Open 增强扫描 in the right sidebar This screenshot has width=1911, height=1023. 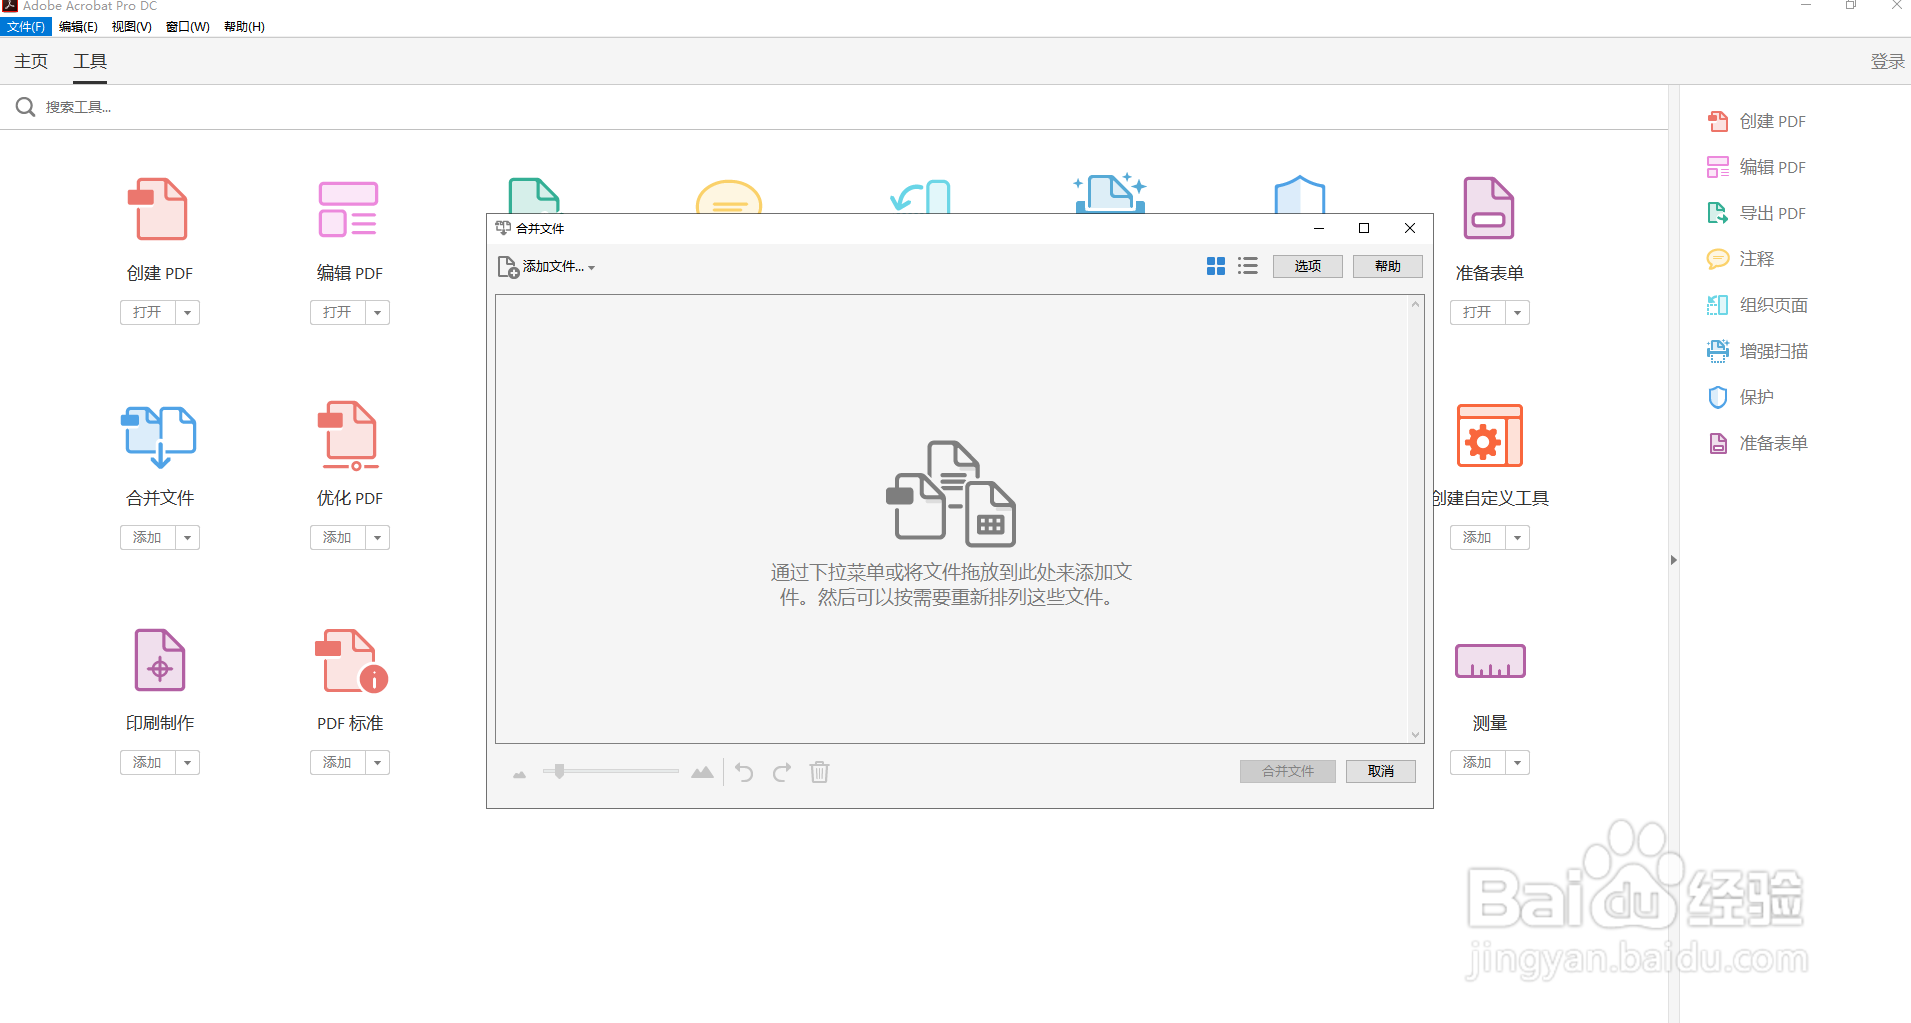click(x=1757, y=351)
